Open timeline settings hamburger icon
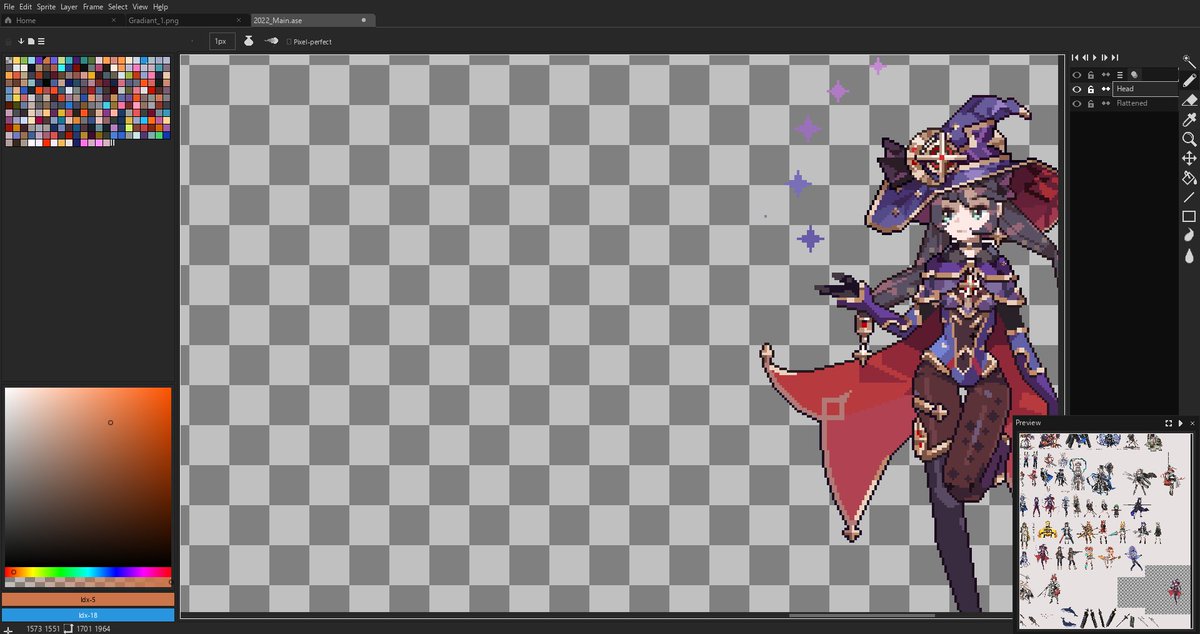The image size is (1200, 634). point(1120,74)
